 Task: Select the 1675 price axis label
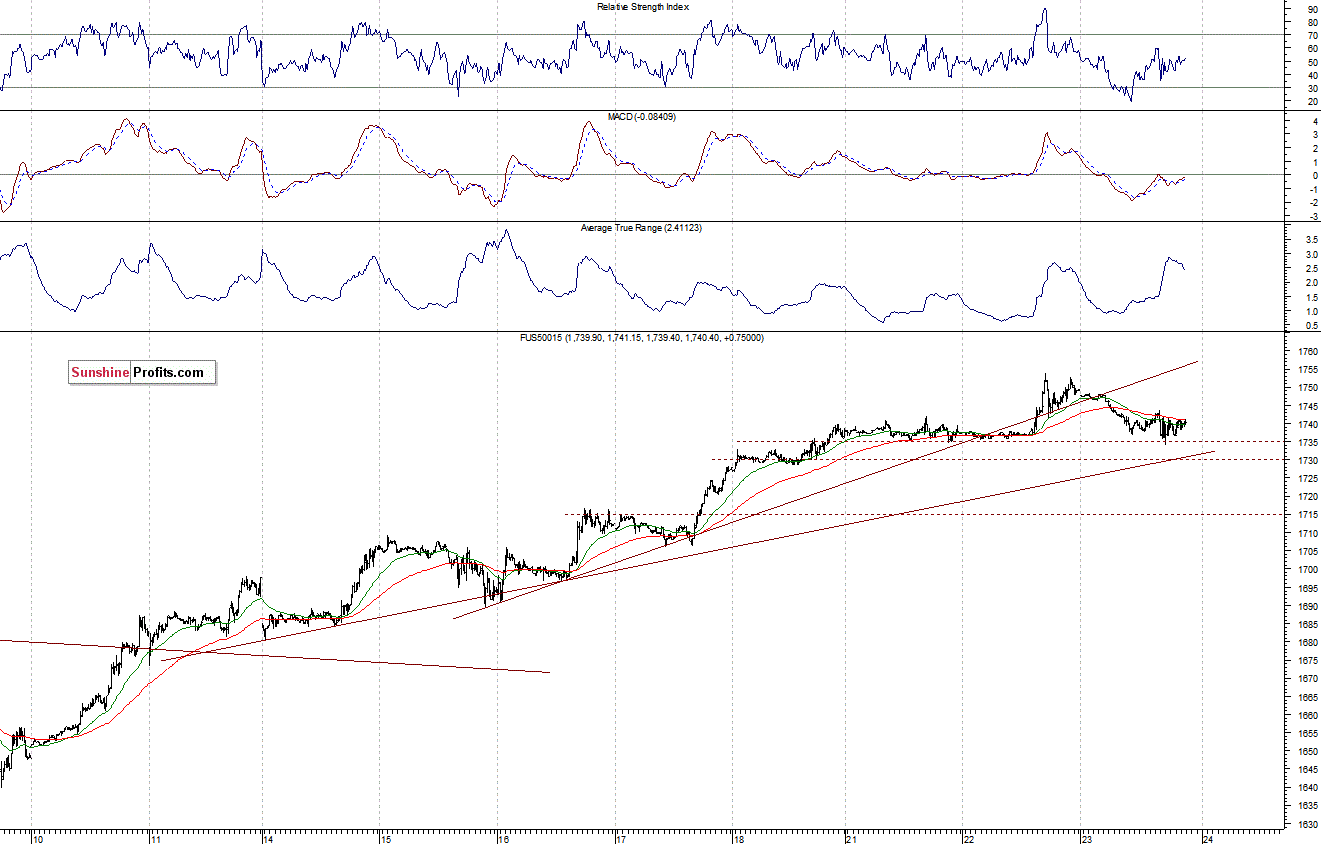pyautogui.click(x=1309, y=661)
